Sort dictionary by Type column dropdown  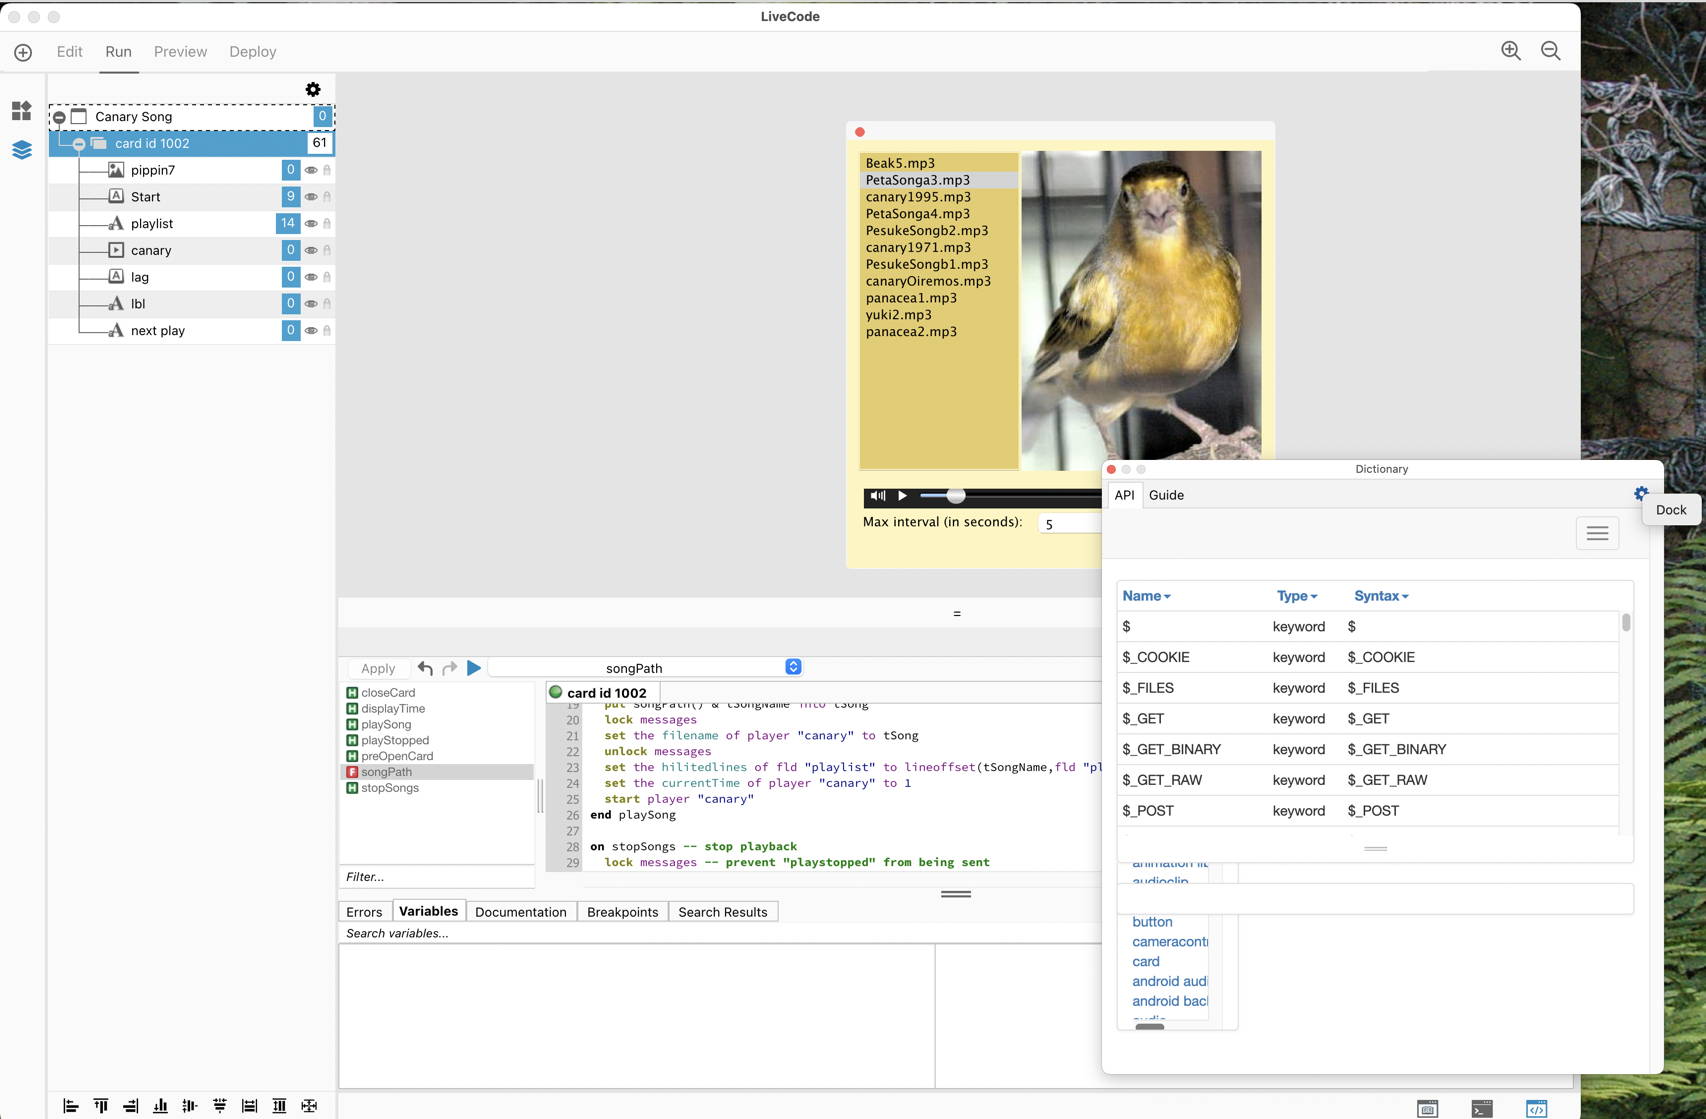(1297, 596)
